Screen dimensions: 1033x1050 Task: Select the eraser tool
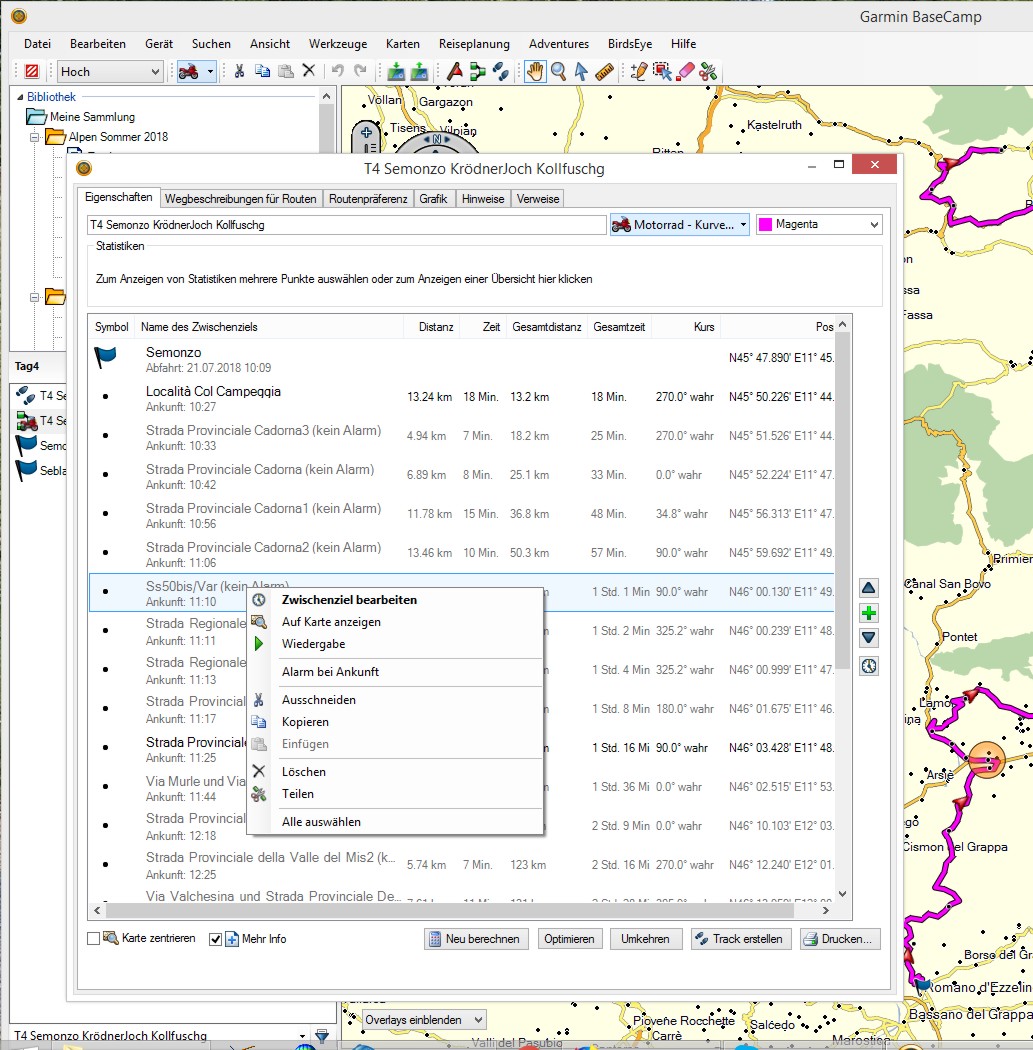[x=686, y=71]
